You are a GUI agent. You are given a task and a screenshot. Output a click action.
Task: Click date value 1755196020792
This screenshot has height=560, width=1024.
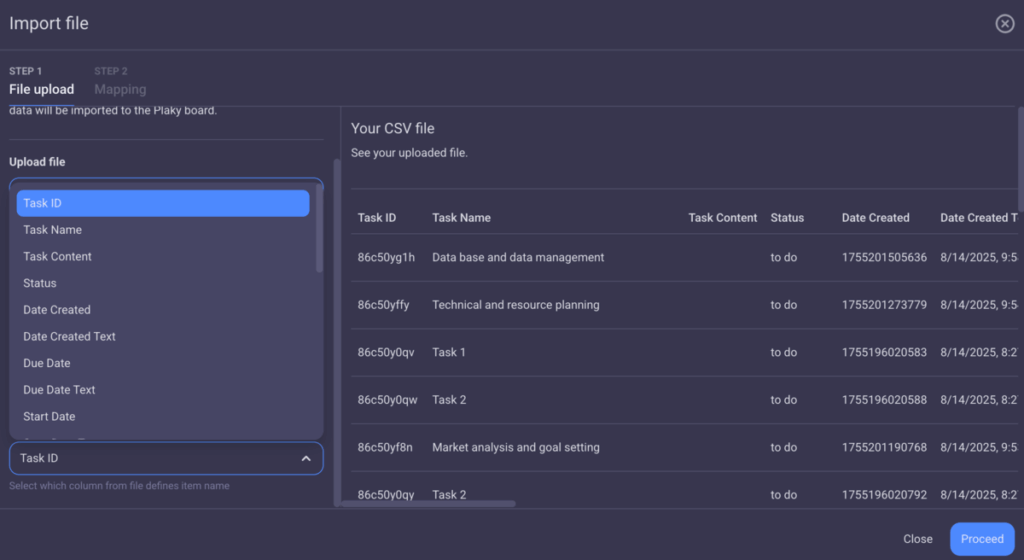pyautogui.click(x=884, y=495)
